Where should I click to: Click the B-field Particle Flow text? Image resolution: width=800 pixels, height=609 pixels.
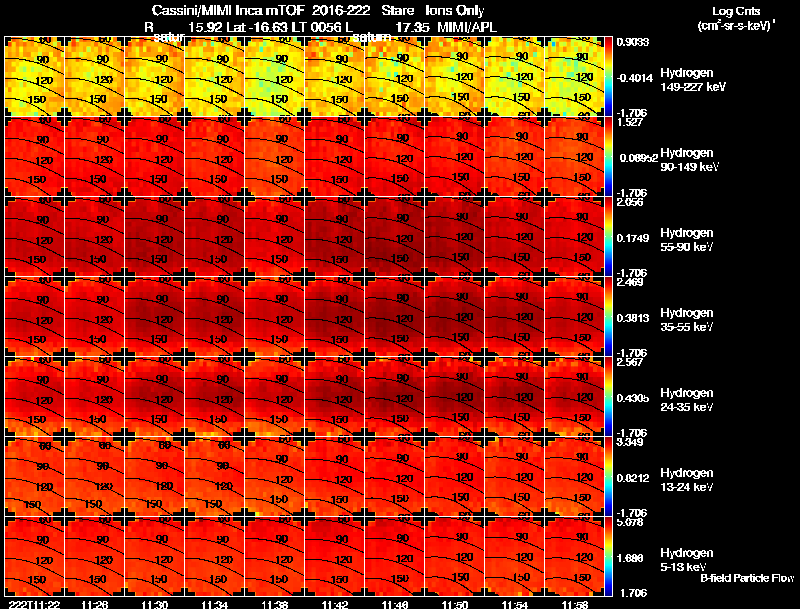pos(747,578)
